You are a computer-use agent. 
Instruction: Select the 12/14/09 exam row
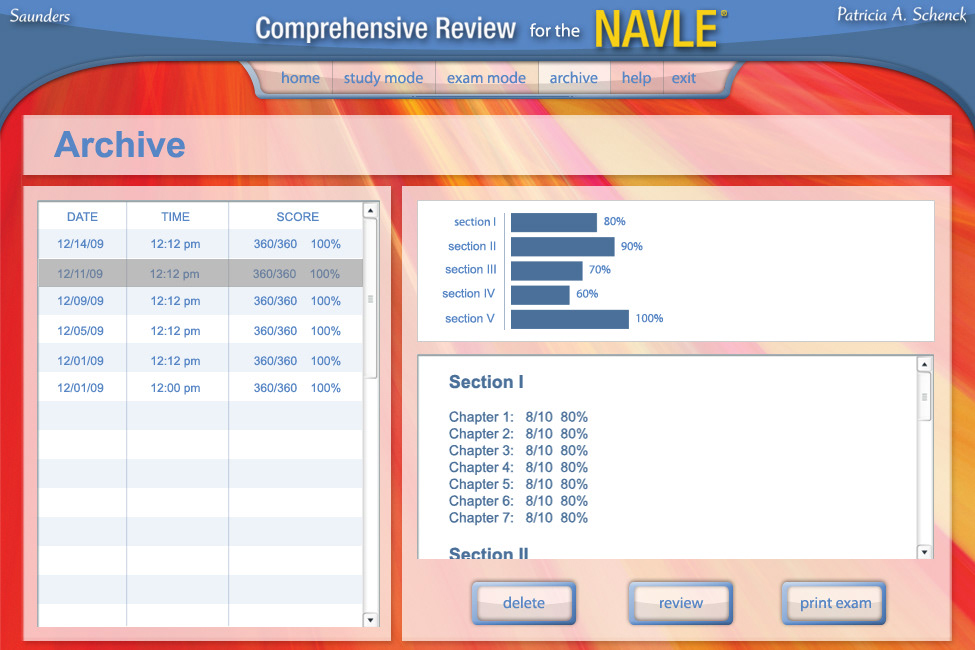point(201,244)
